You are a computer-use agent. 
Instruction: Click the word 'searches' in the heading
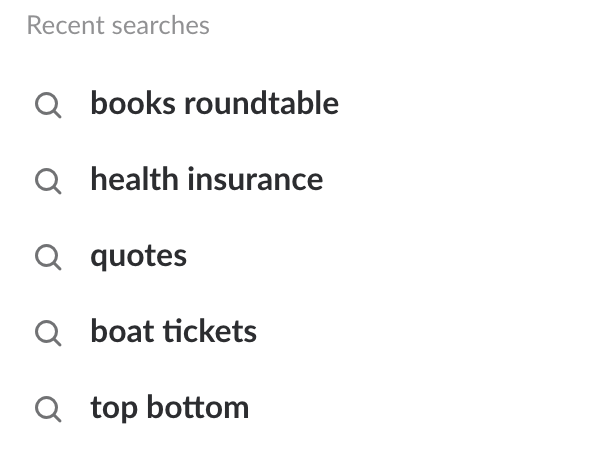(161, 25)
